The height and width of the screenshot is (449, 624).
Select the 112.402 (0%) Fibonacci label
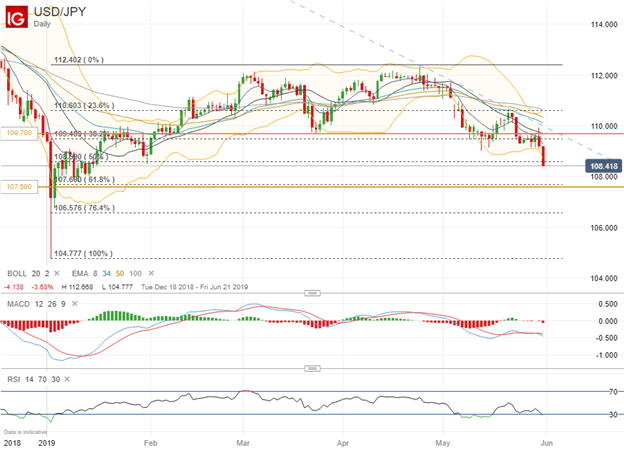(79, 60)
